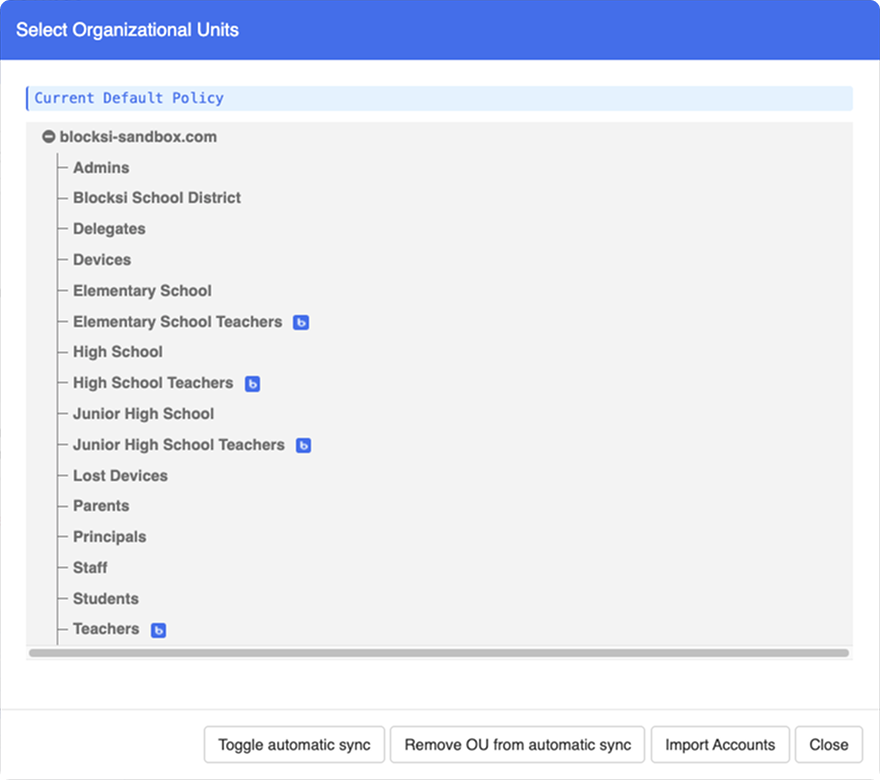Click Remove OU from automatic sync

click(517, 745)
